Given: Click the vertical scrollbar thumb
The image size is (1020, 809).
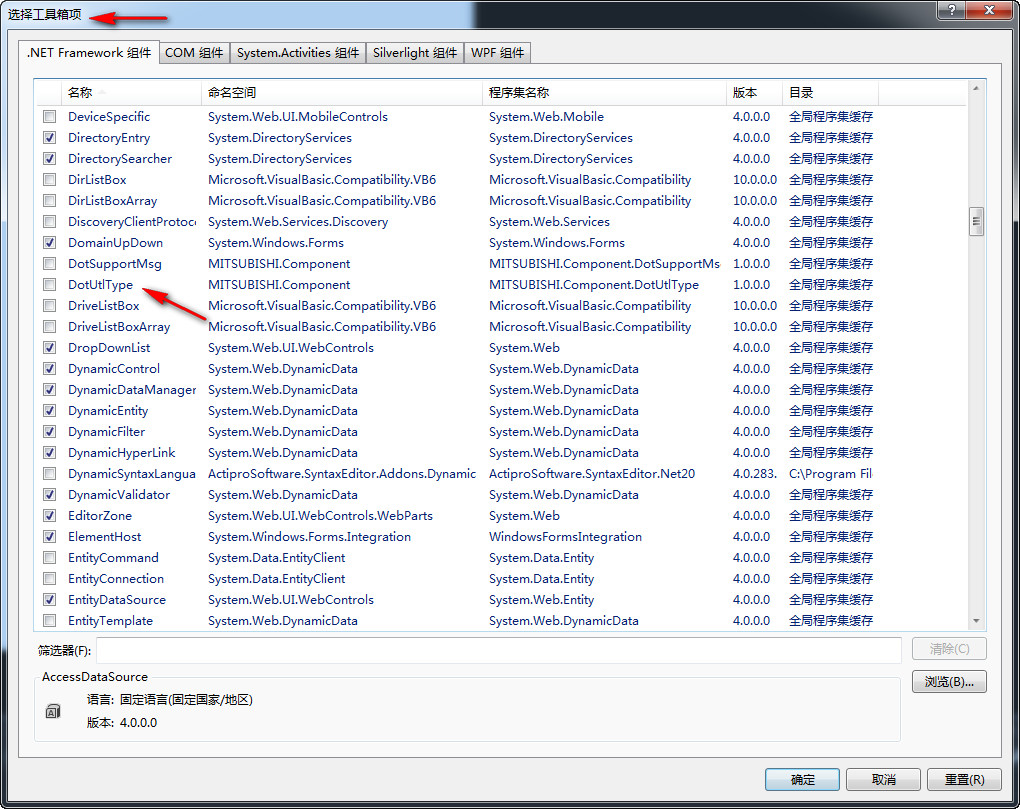Looking at the screenshot, I should point(976,221).
